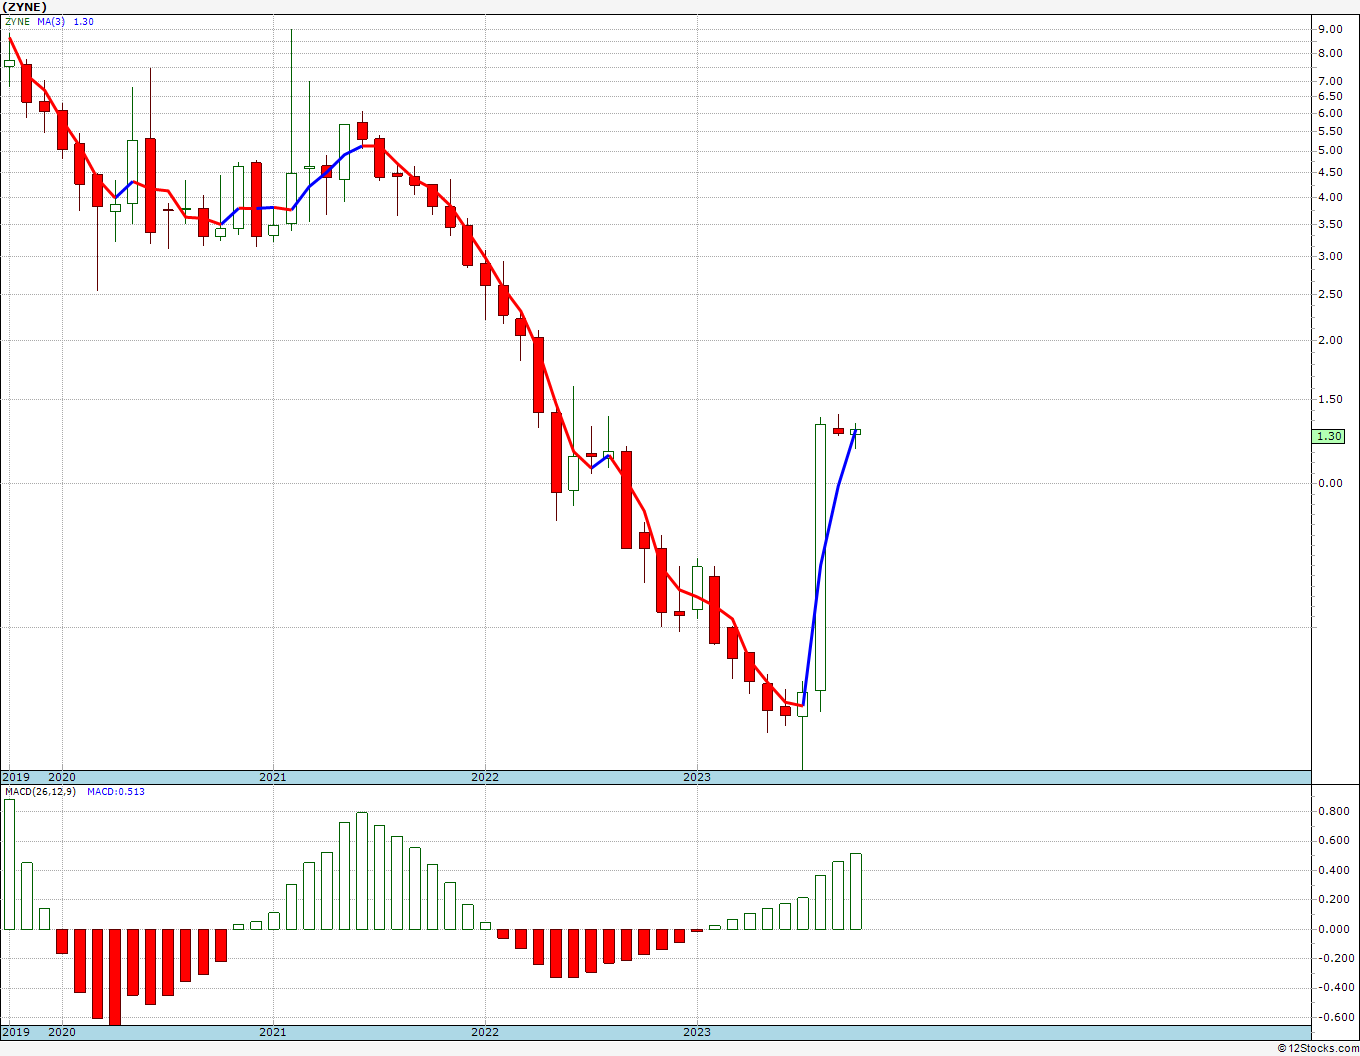The width and height of the screenshot is (1360, 1056).
Task: Select the 4.50 price axis label
Action: 1329,172
